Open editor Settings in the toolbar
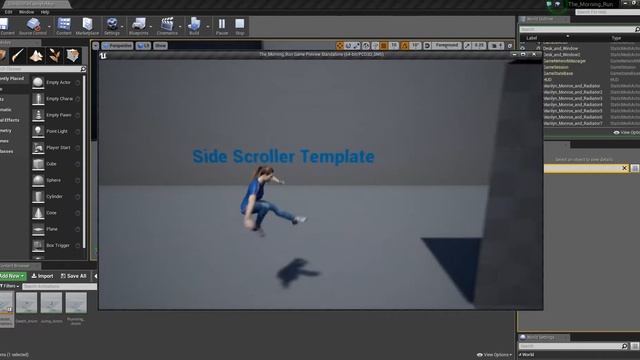Viewport: 640px width, 360px height. point(112,26)
